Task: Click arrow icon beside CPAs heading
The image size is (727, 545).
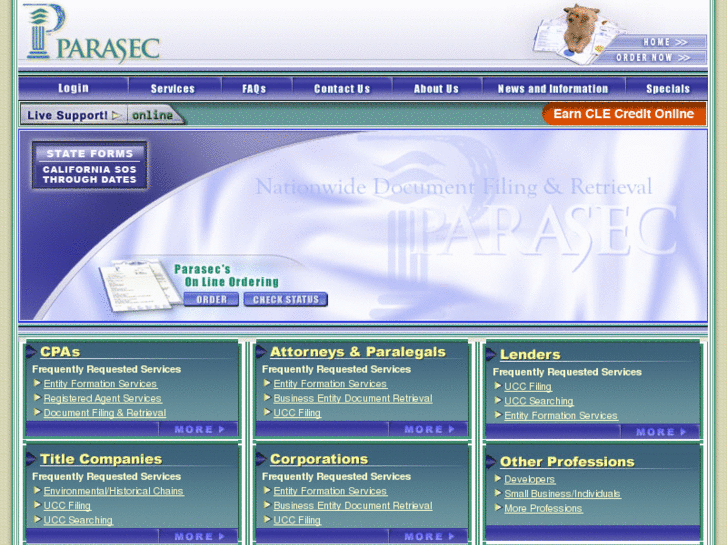Action: tap(31, 352)
